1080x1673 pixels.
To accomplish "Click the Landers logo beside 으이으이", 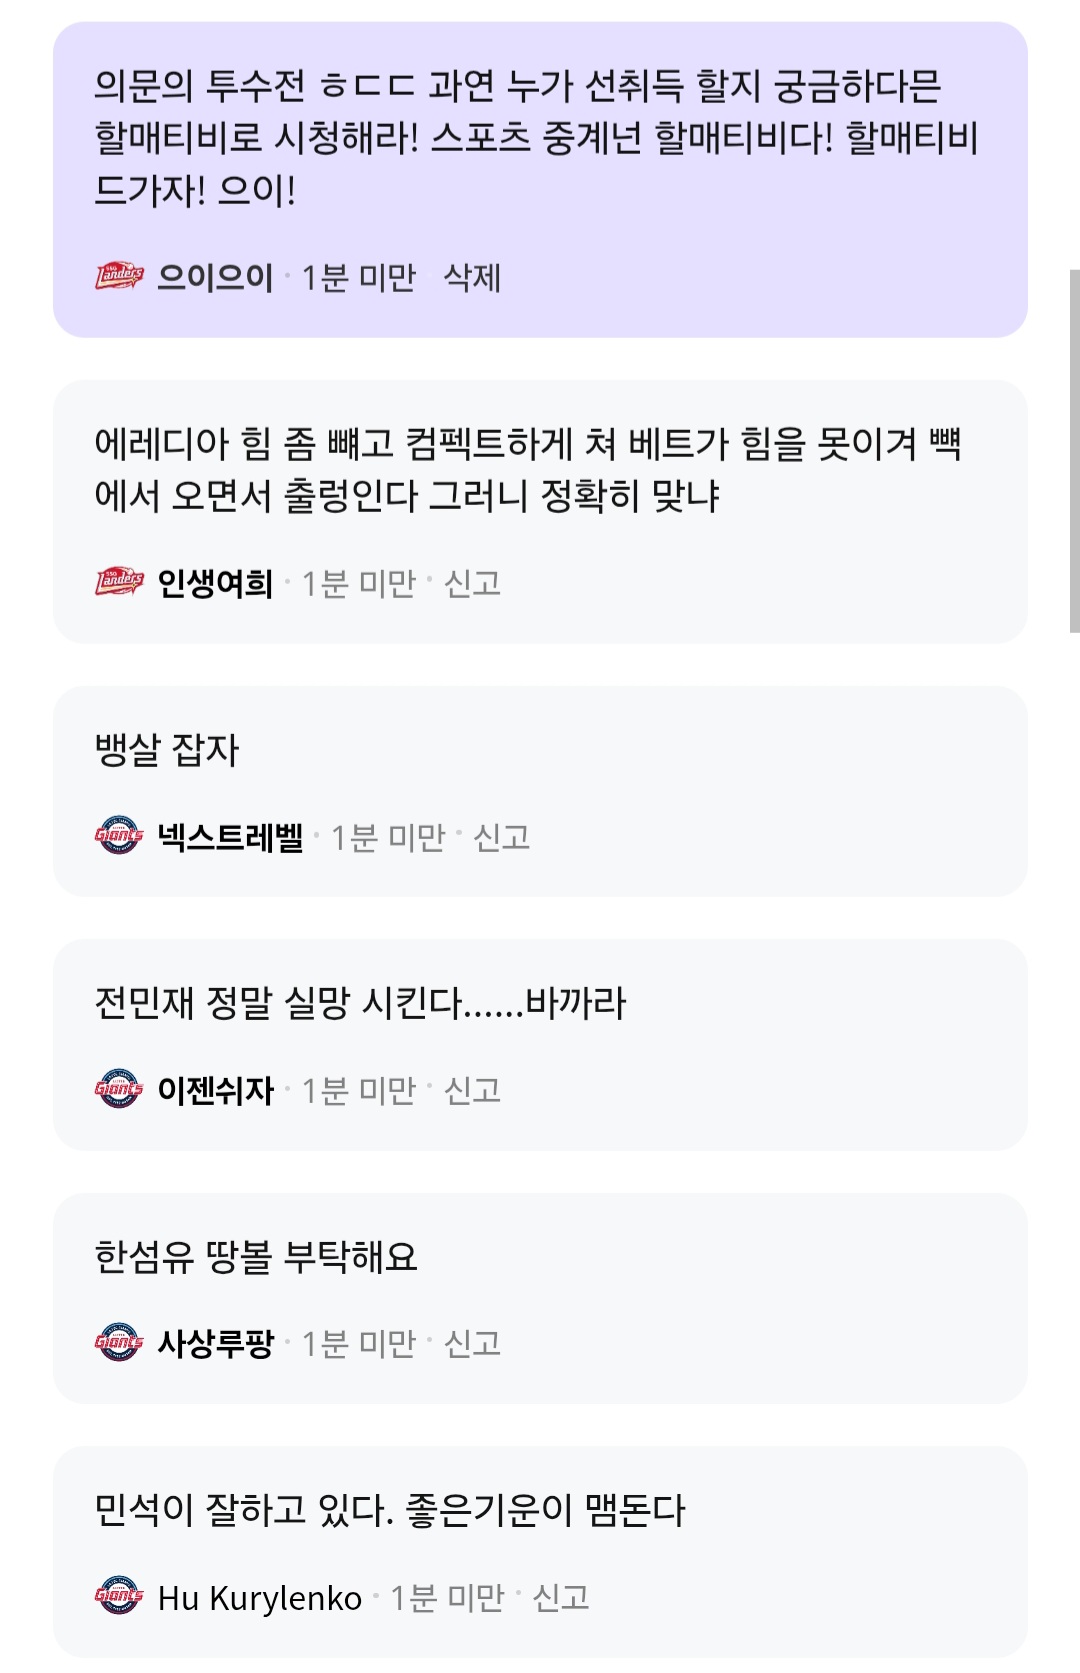I will pos(119,276).
